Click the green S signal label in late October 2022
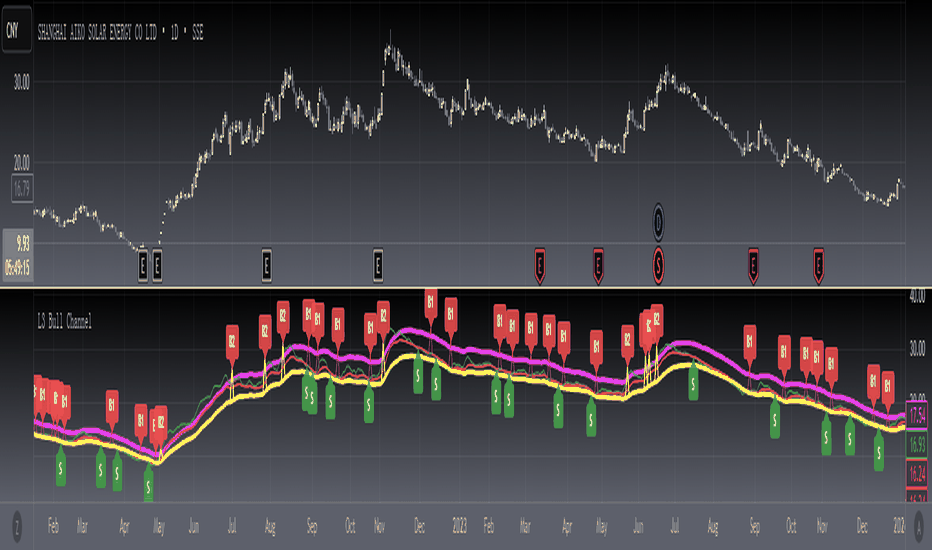This screenshot has height=550, width=932. (x=369, y=406)
